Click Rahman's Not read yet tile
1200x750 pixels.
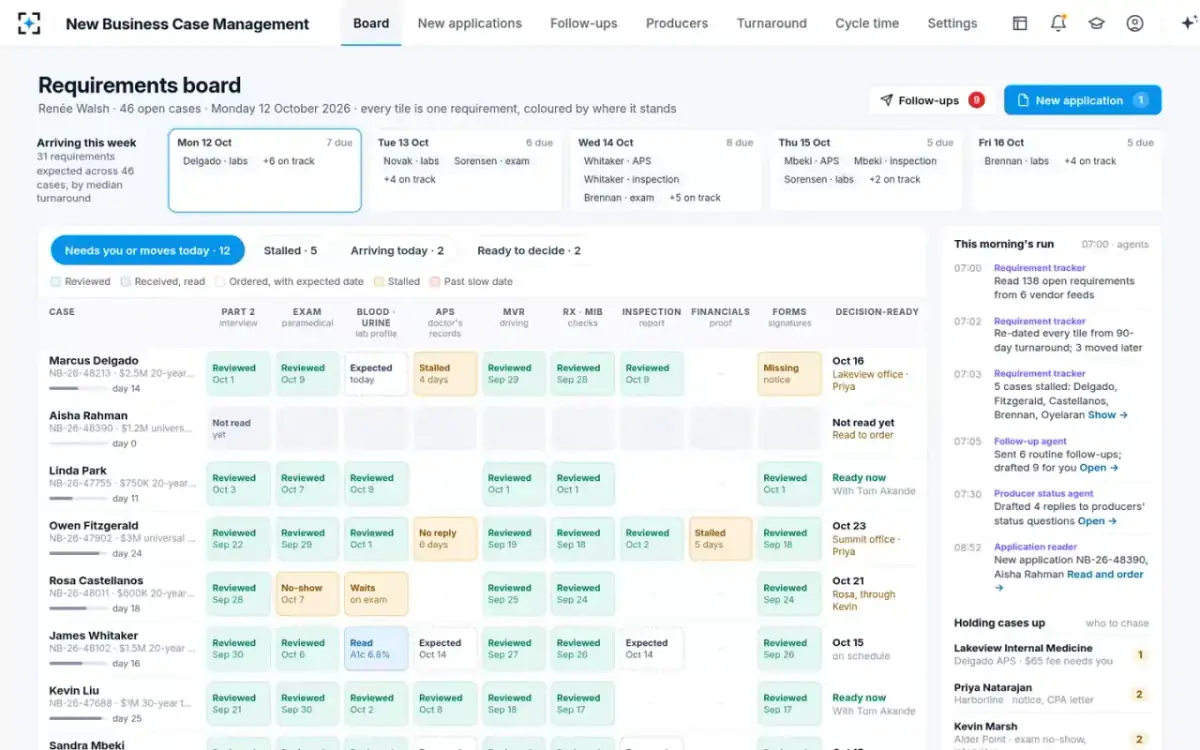point(238,428)
